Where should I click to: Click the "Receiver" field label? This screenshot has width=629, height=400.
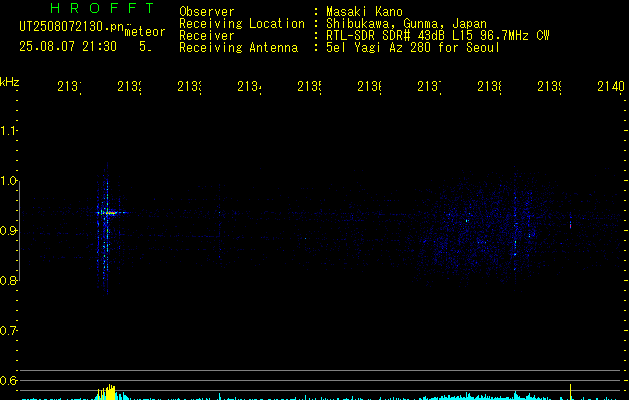[x=207, y=36]
